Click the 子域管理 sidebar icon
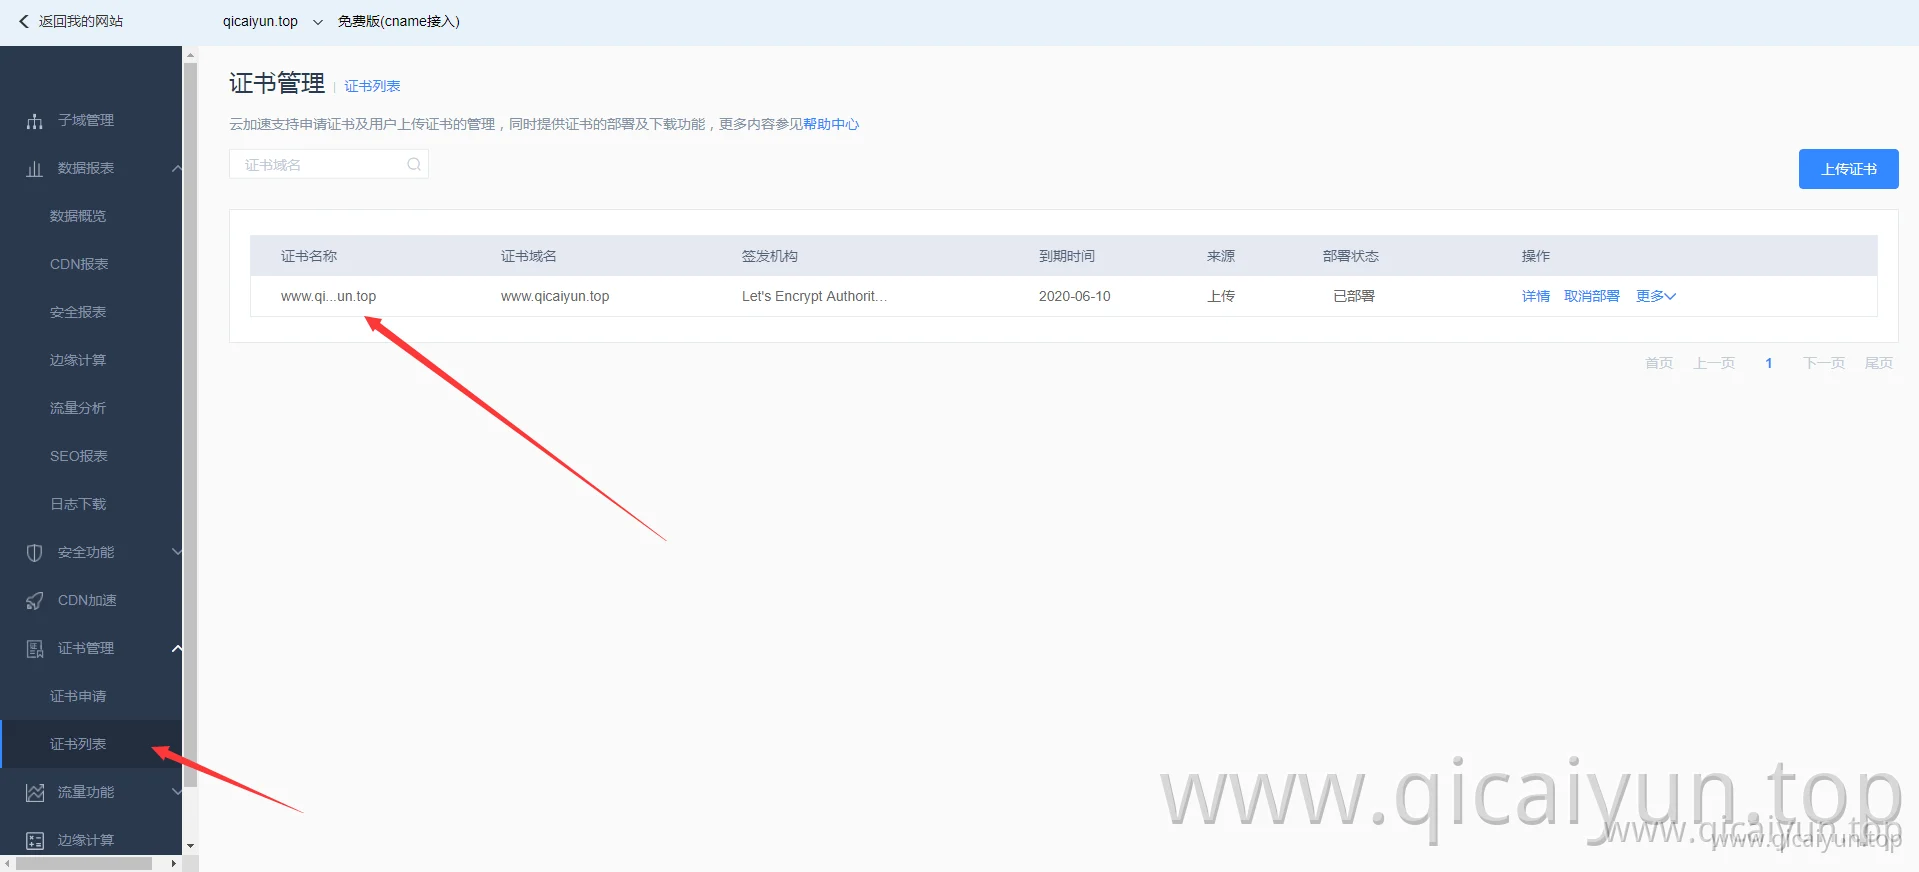 pyautogui.click(x=35, y=121)
